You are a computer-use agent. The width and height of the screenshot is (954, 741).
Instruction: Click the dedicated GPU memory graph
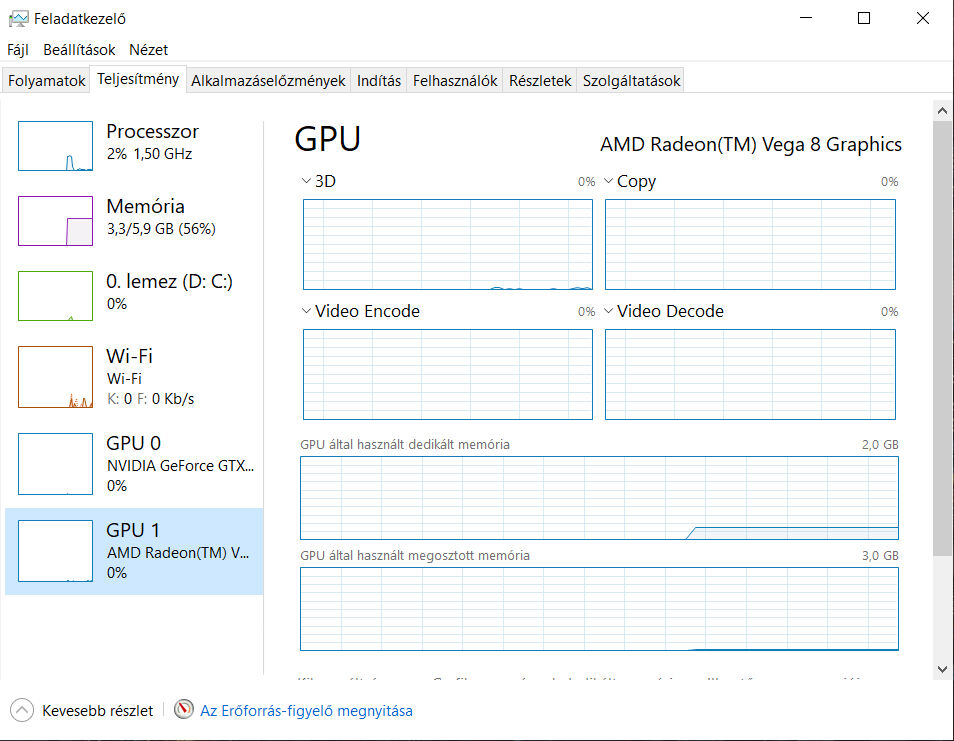click(x=599, y=498)
